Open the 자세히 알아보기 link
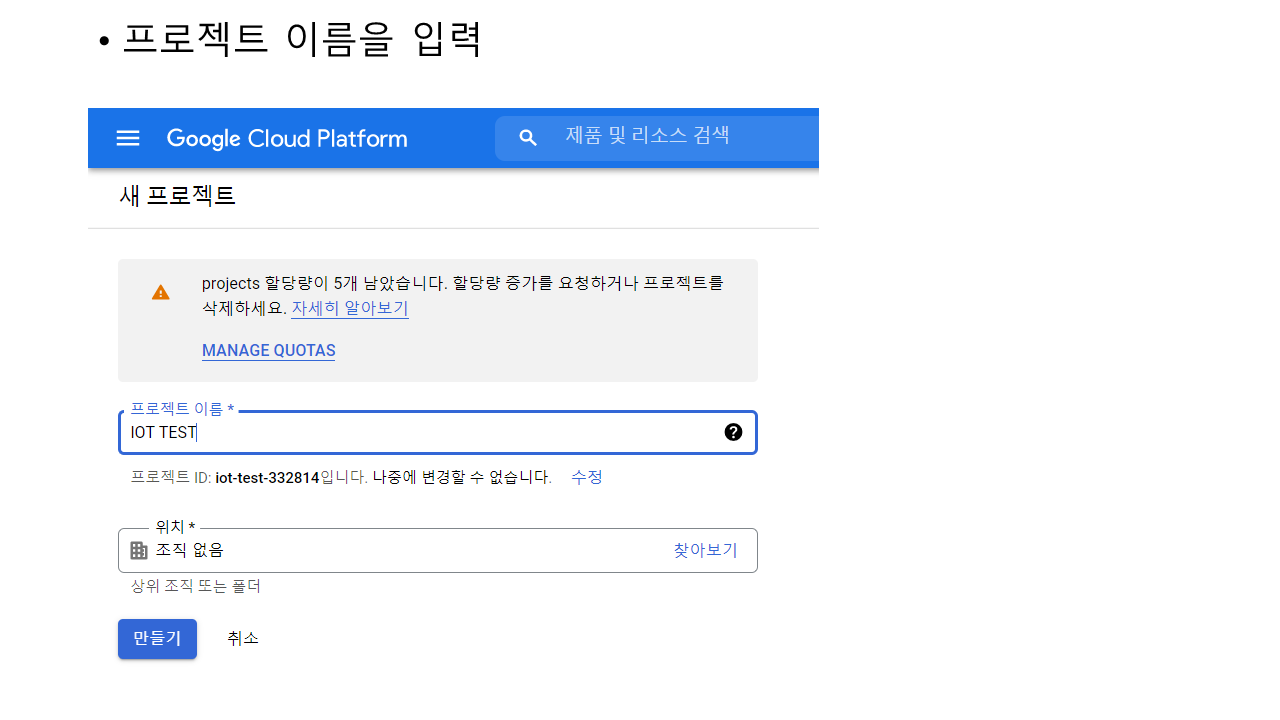The width and height of the screenshot is (1280, 720). click(349, 308)
